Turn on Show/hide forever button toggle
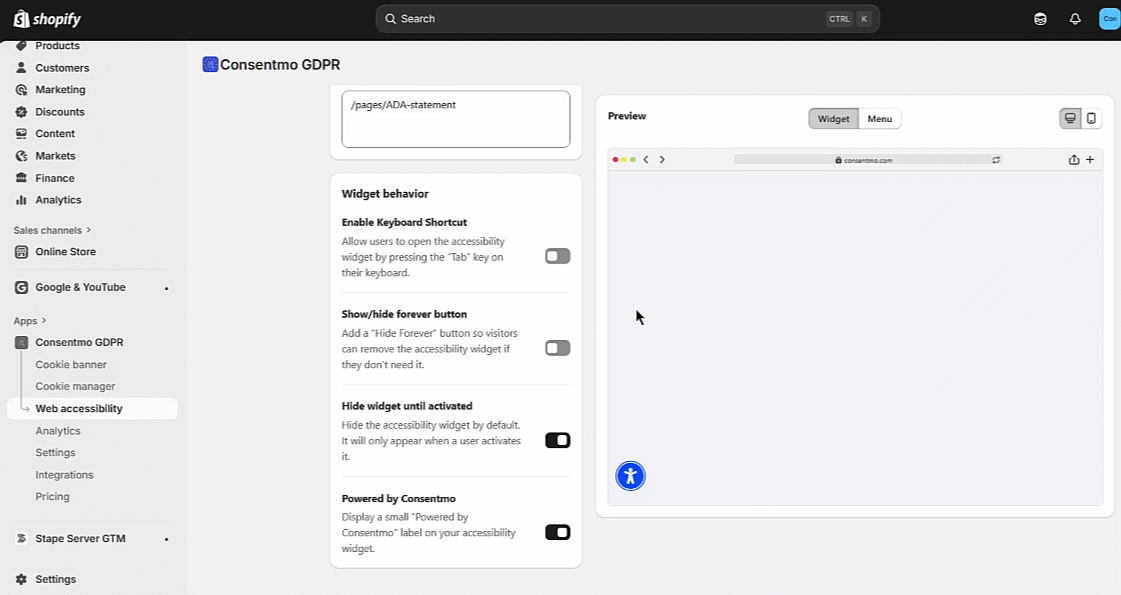 pyautogui.click(x=557, y=349)
